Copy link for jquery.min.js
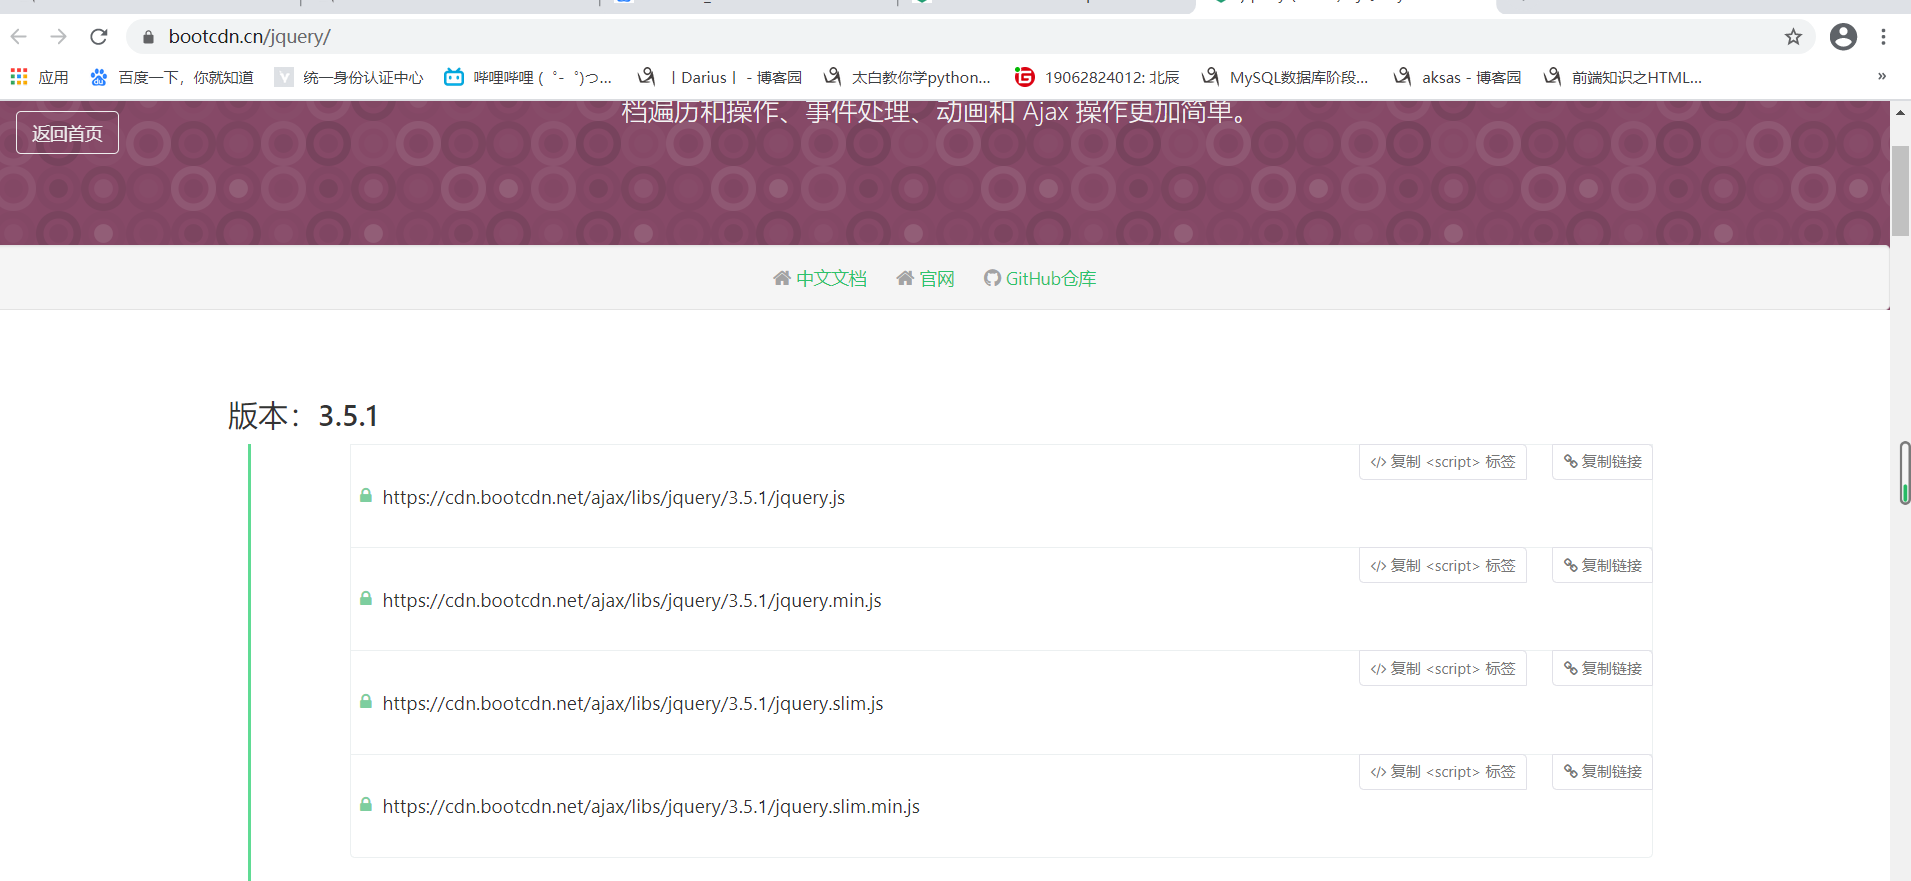1911x881 pixels. tap(1602, 566)
